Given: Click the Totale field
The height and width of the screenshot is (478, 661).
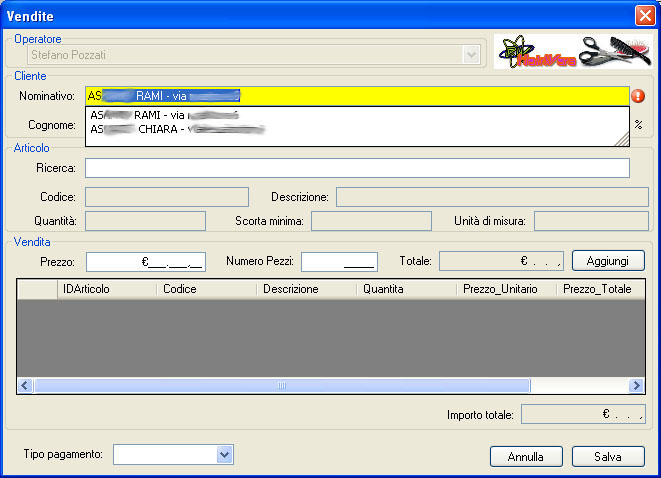Looking at the screenshot, I should click(501, 261).
